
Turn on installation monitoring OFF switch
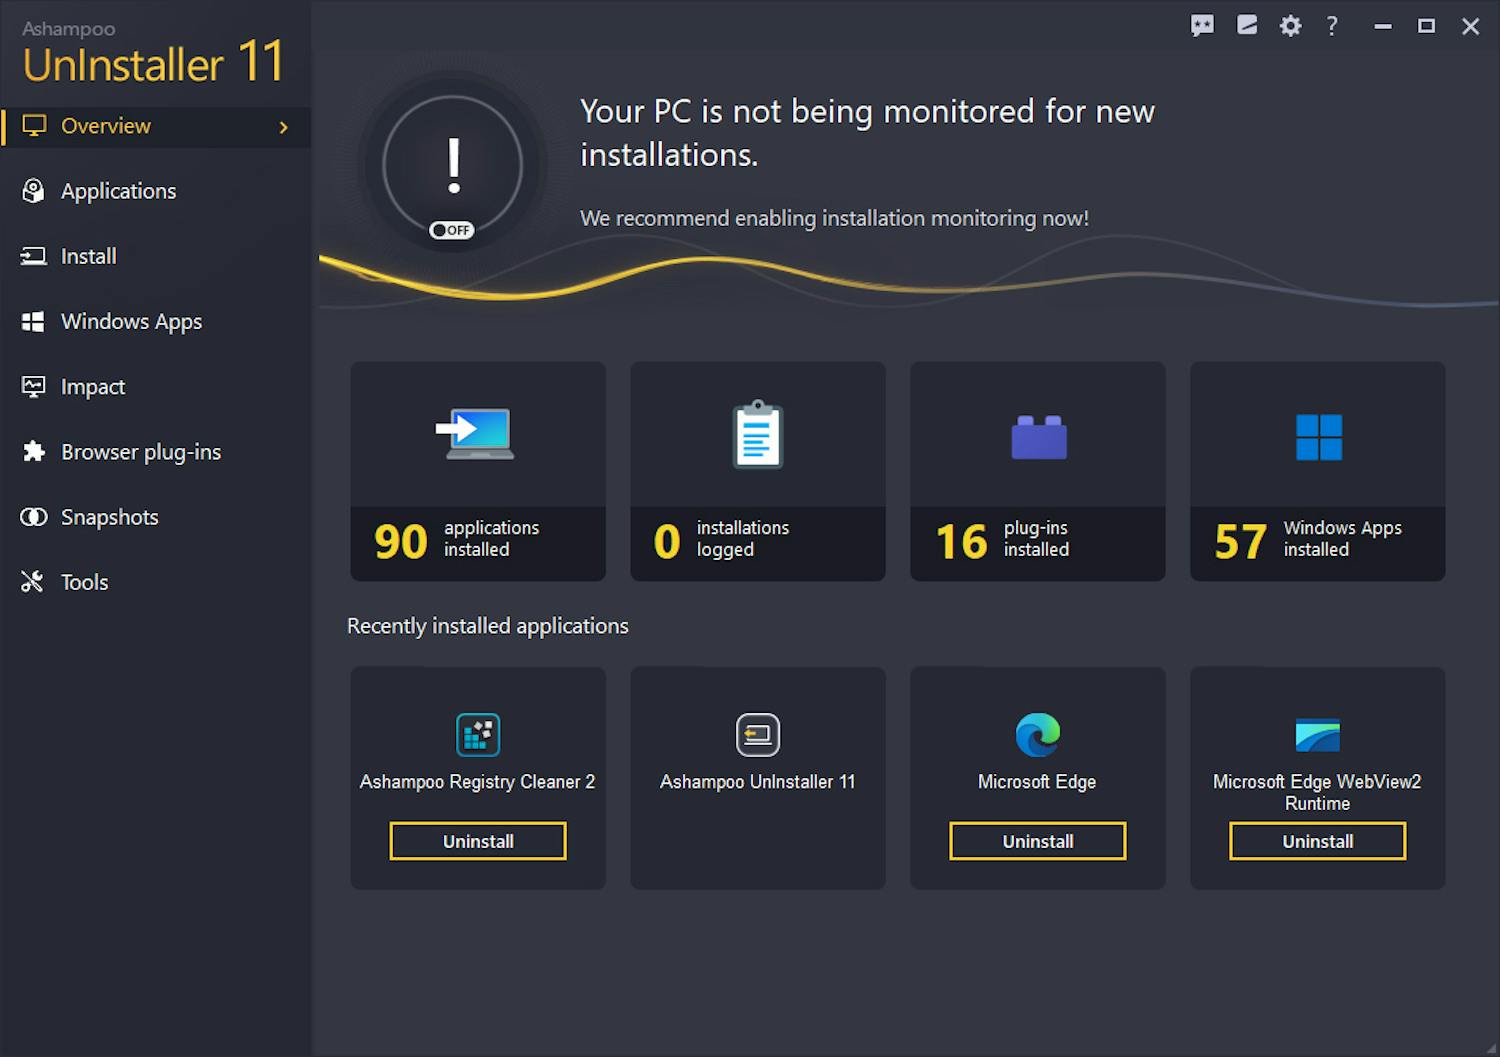tap(452, 230)
